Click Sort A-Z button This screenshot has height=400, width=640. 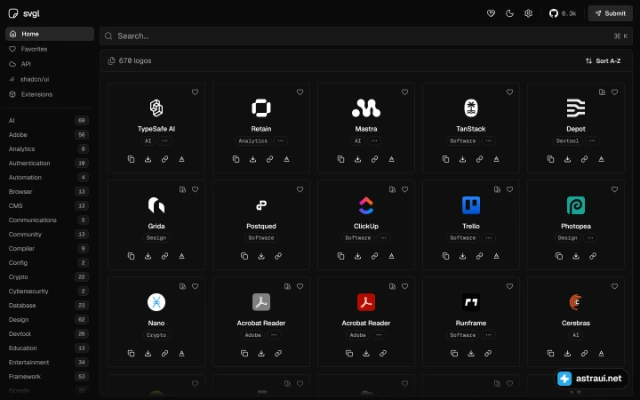point(603,61)
